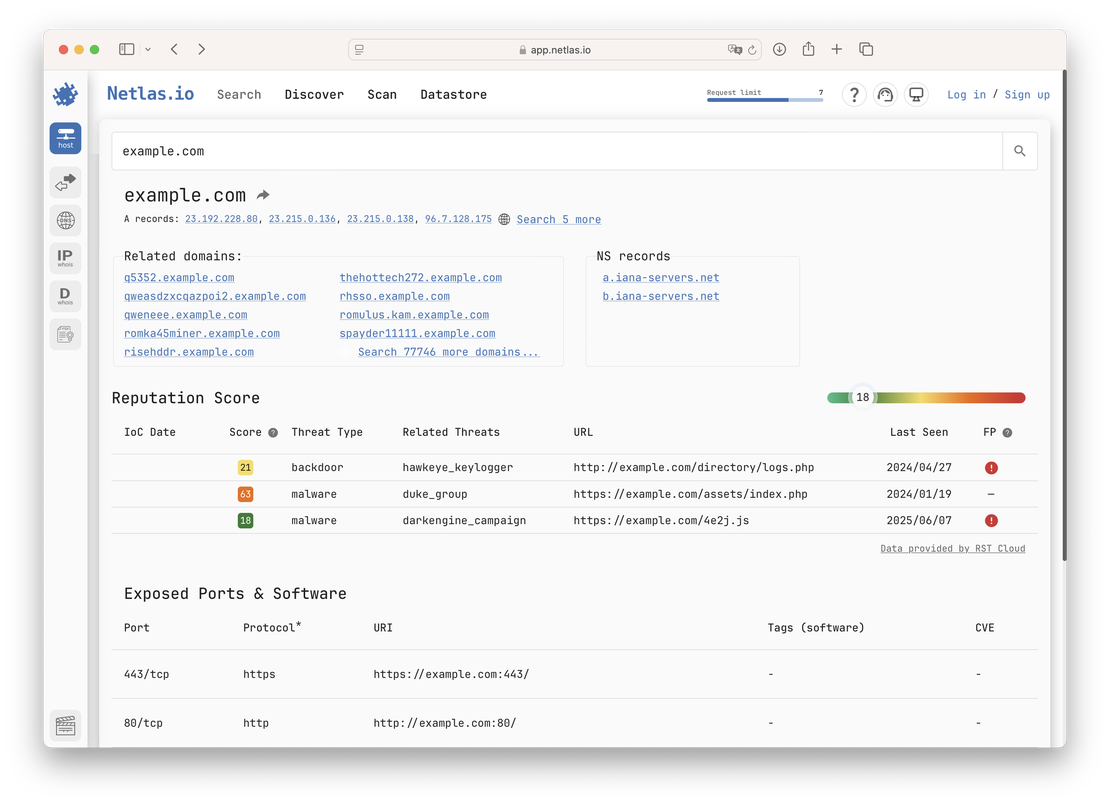Viewport: 1110px width, 805px height.
Task: Expand Search 5 more A records
Action: point(558,219)
